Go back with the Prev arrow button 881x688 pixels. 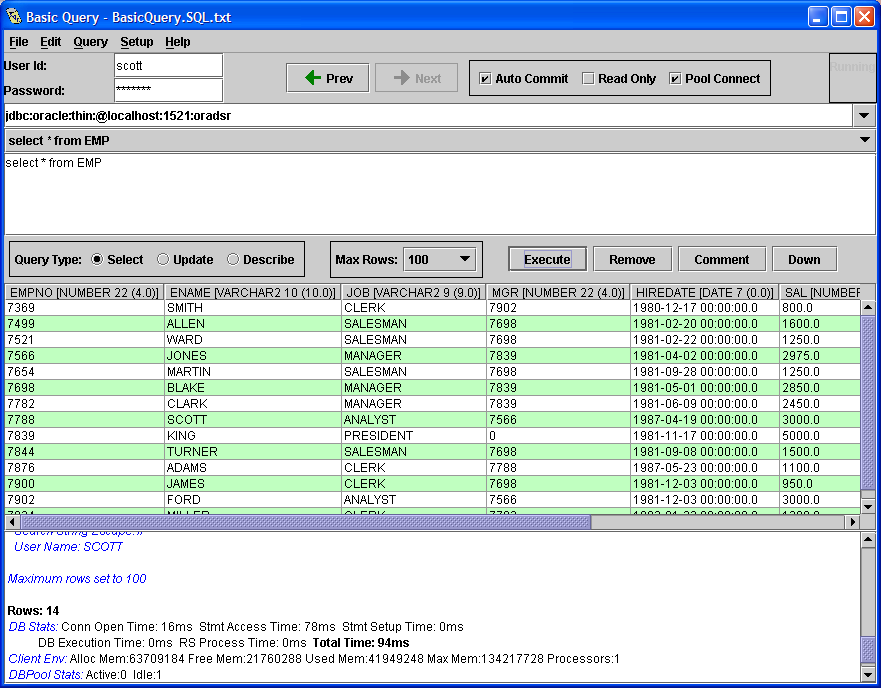(328, 78)
